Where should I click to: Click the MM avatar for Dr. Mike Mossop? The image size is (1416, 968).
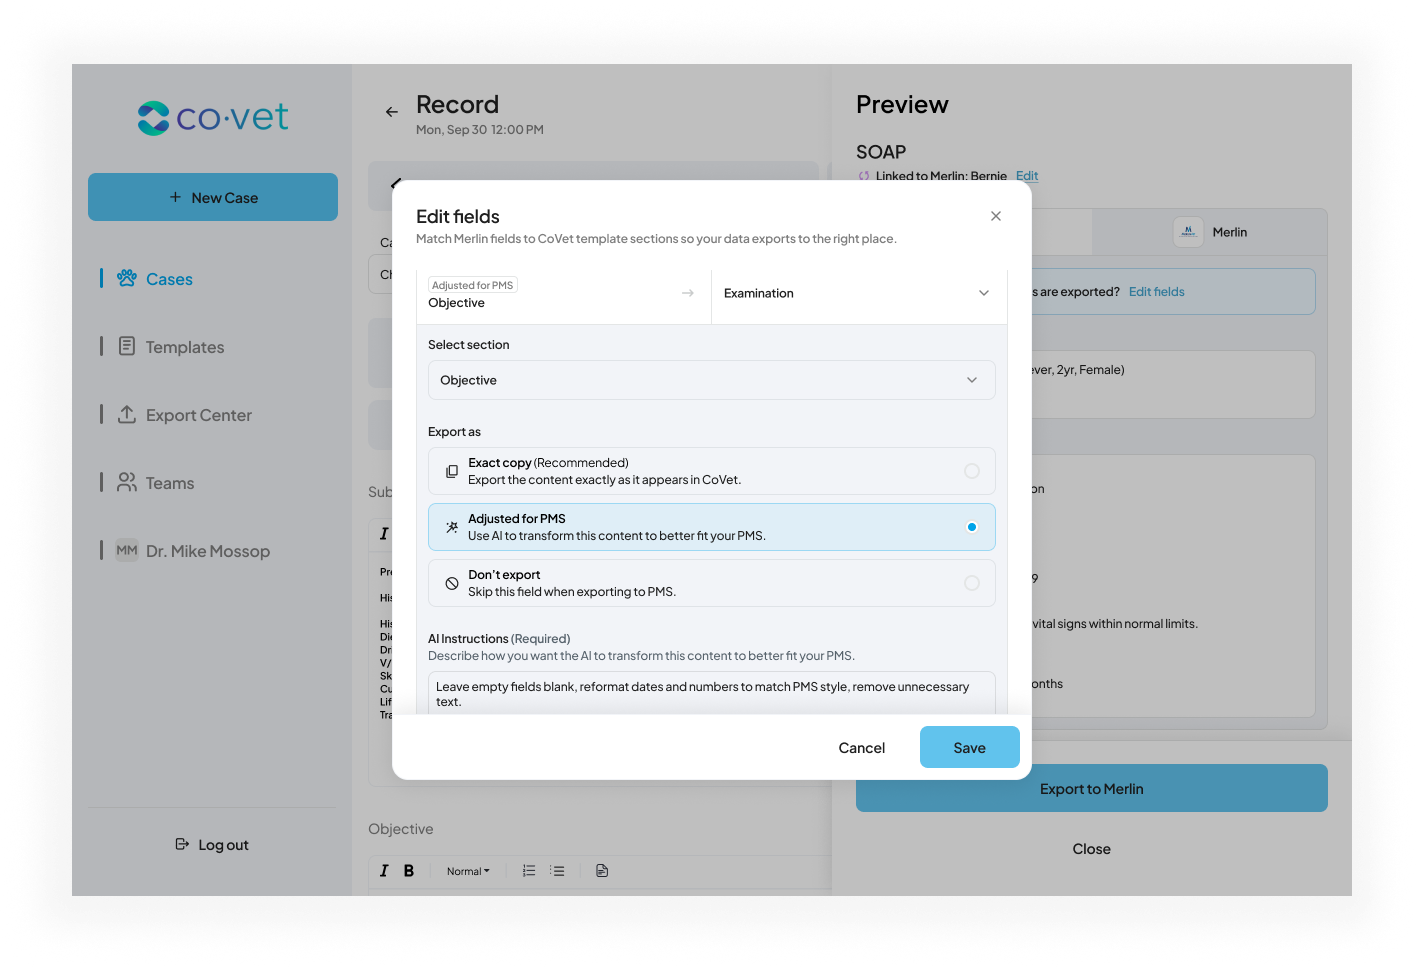(x=127, y=550)
